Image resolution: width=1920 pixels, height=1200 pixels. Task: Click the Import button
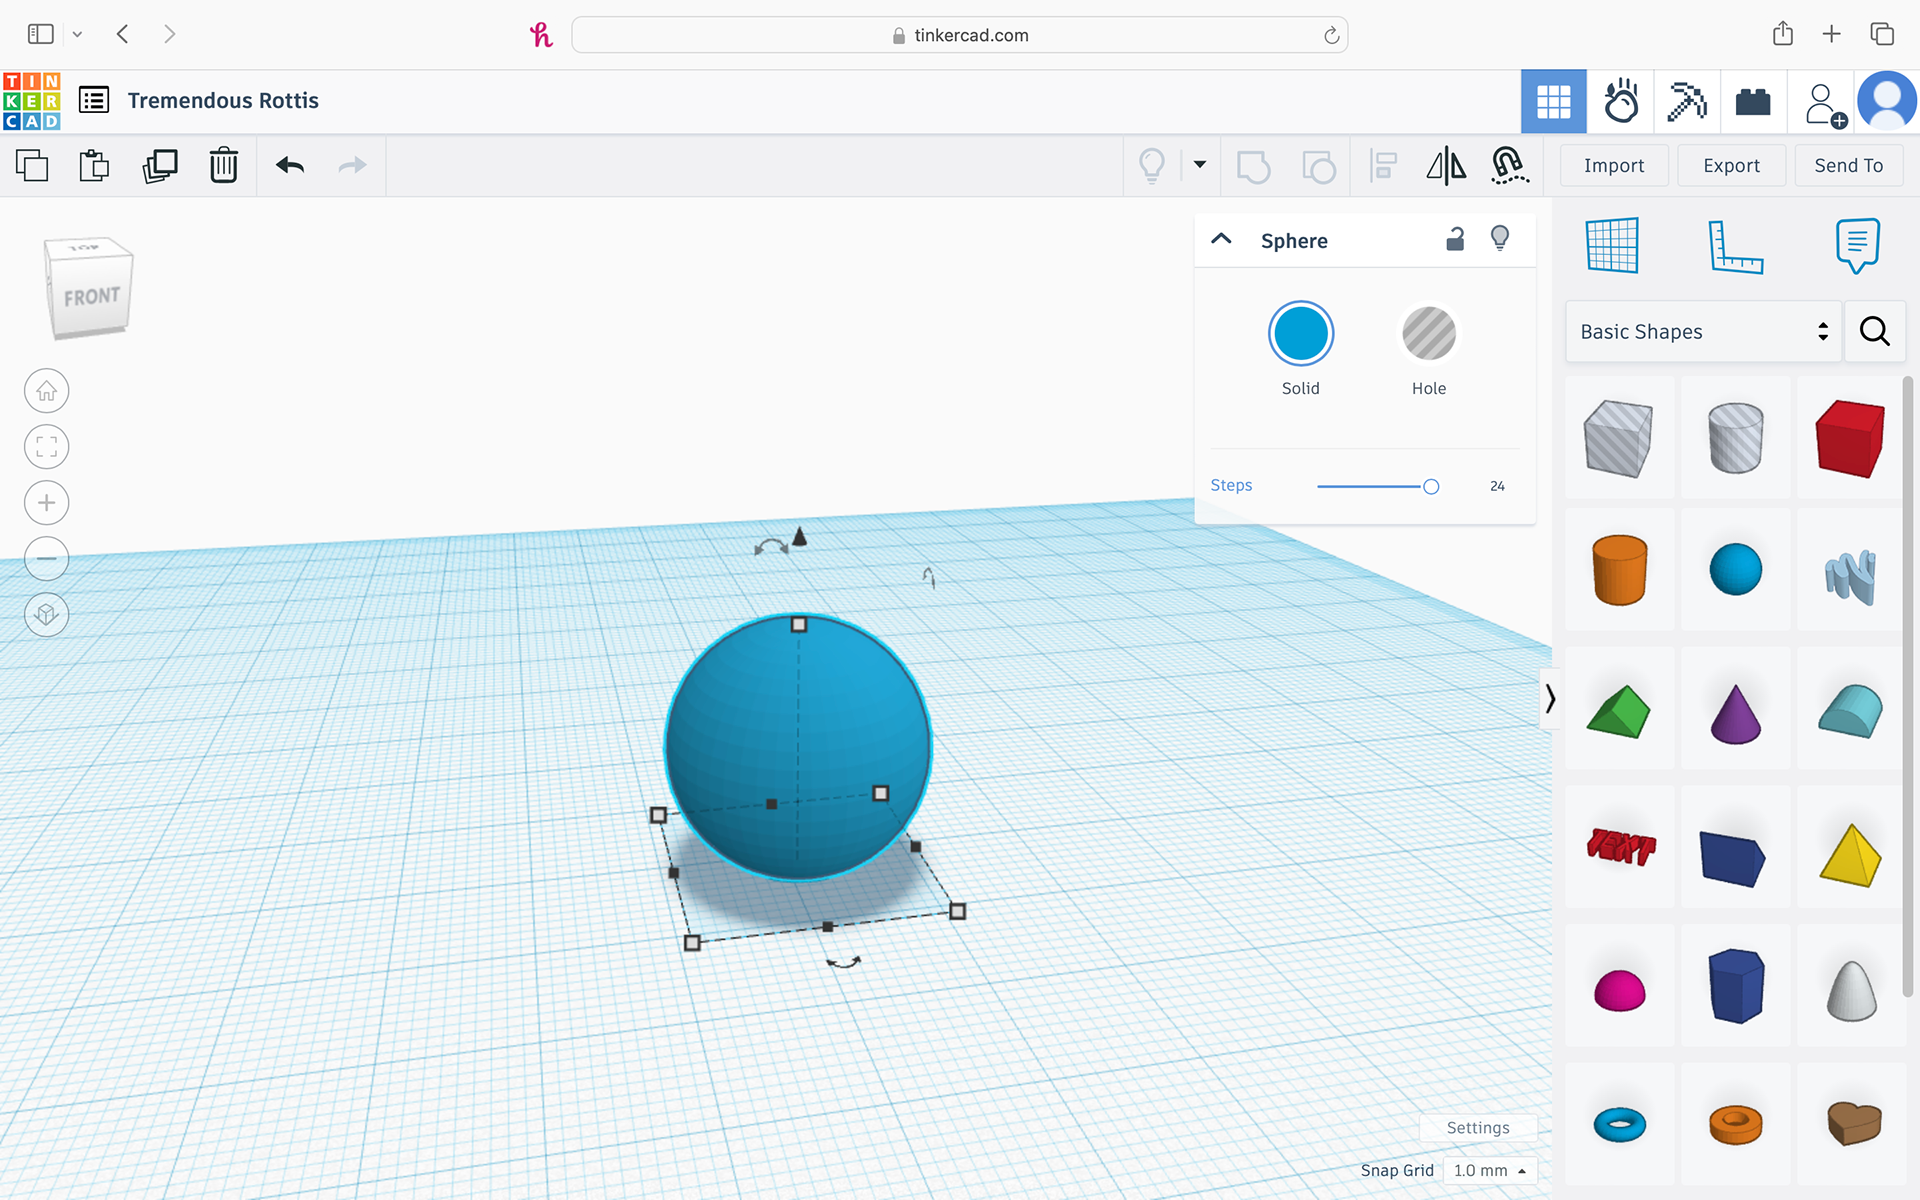click(x=1614, y=166)
